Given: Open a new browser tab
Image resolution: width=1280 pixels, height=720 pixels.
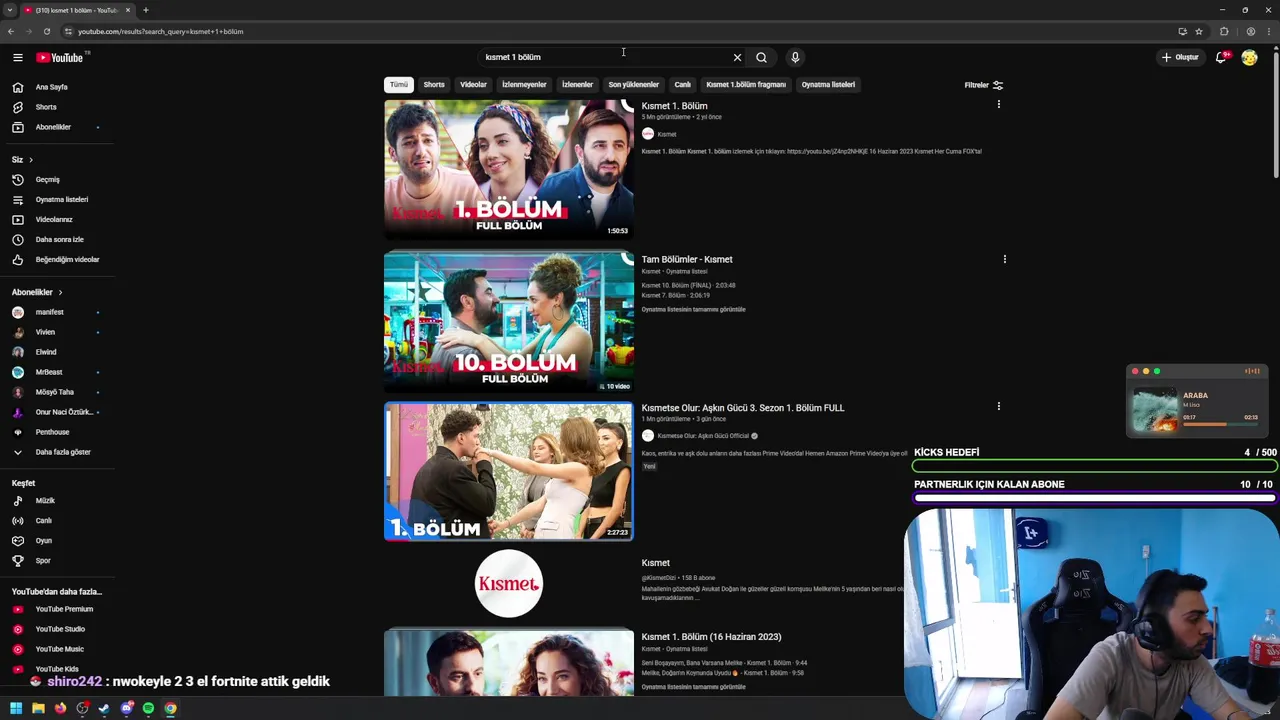Looking at the screenshot, I should (146, 10).
